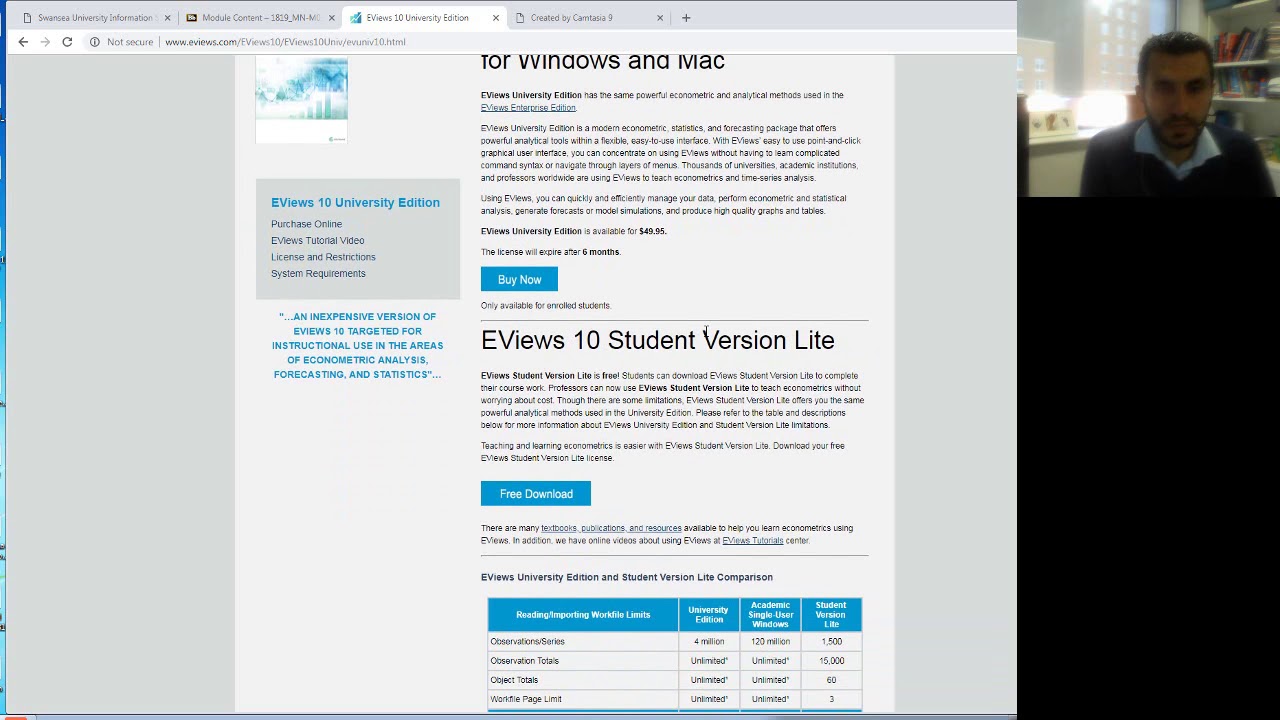The image size is (1280, 720).
Task: Click the $49.95 price text
Action: (652, 231)
